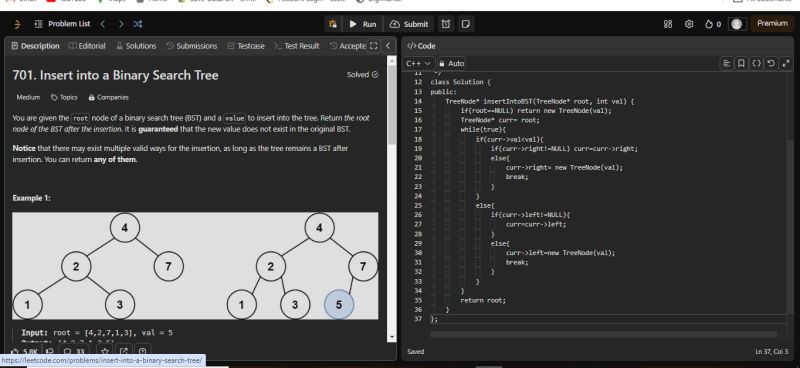
Task: Open the notes sticky icon
Action: click(x=465, y=24)
